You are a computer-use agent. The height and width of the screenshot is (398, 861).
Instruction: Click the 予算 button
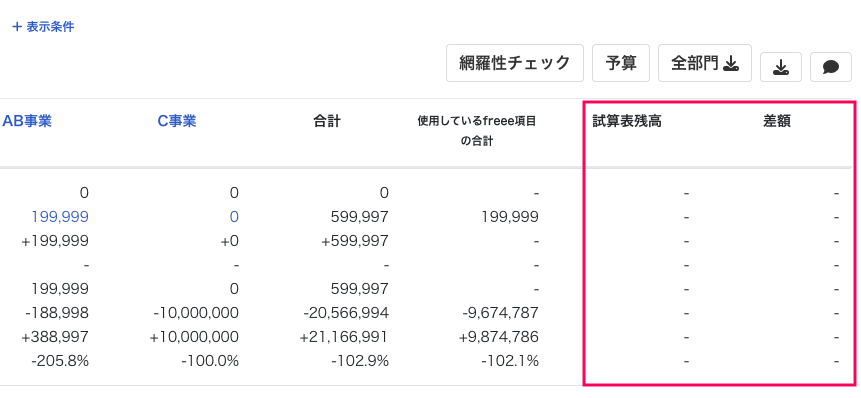tap(620, 63)
